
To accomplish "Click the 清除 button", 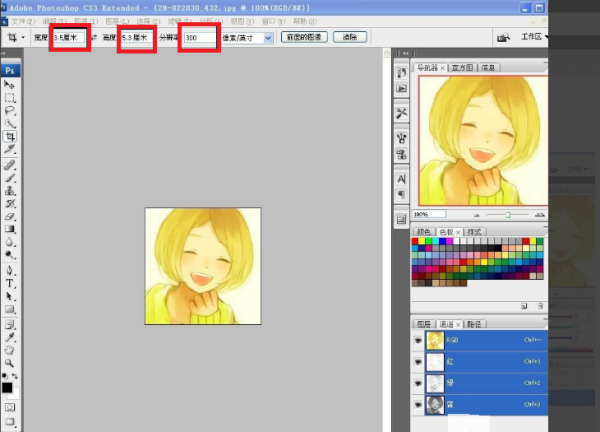I will click(x=350, y=37).
